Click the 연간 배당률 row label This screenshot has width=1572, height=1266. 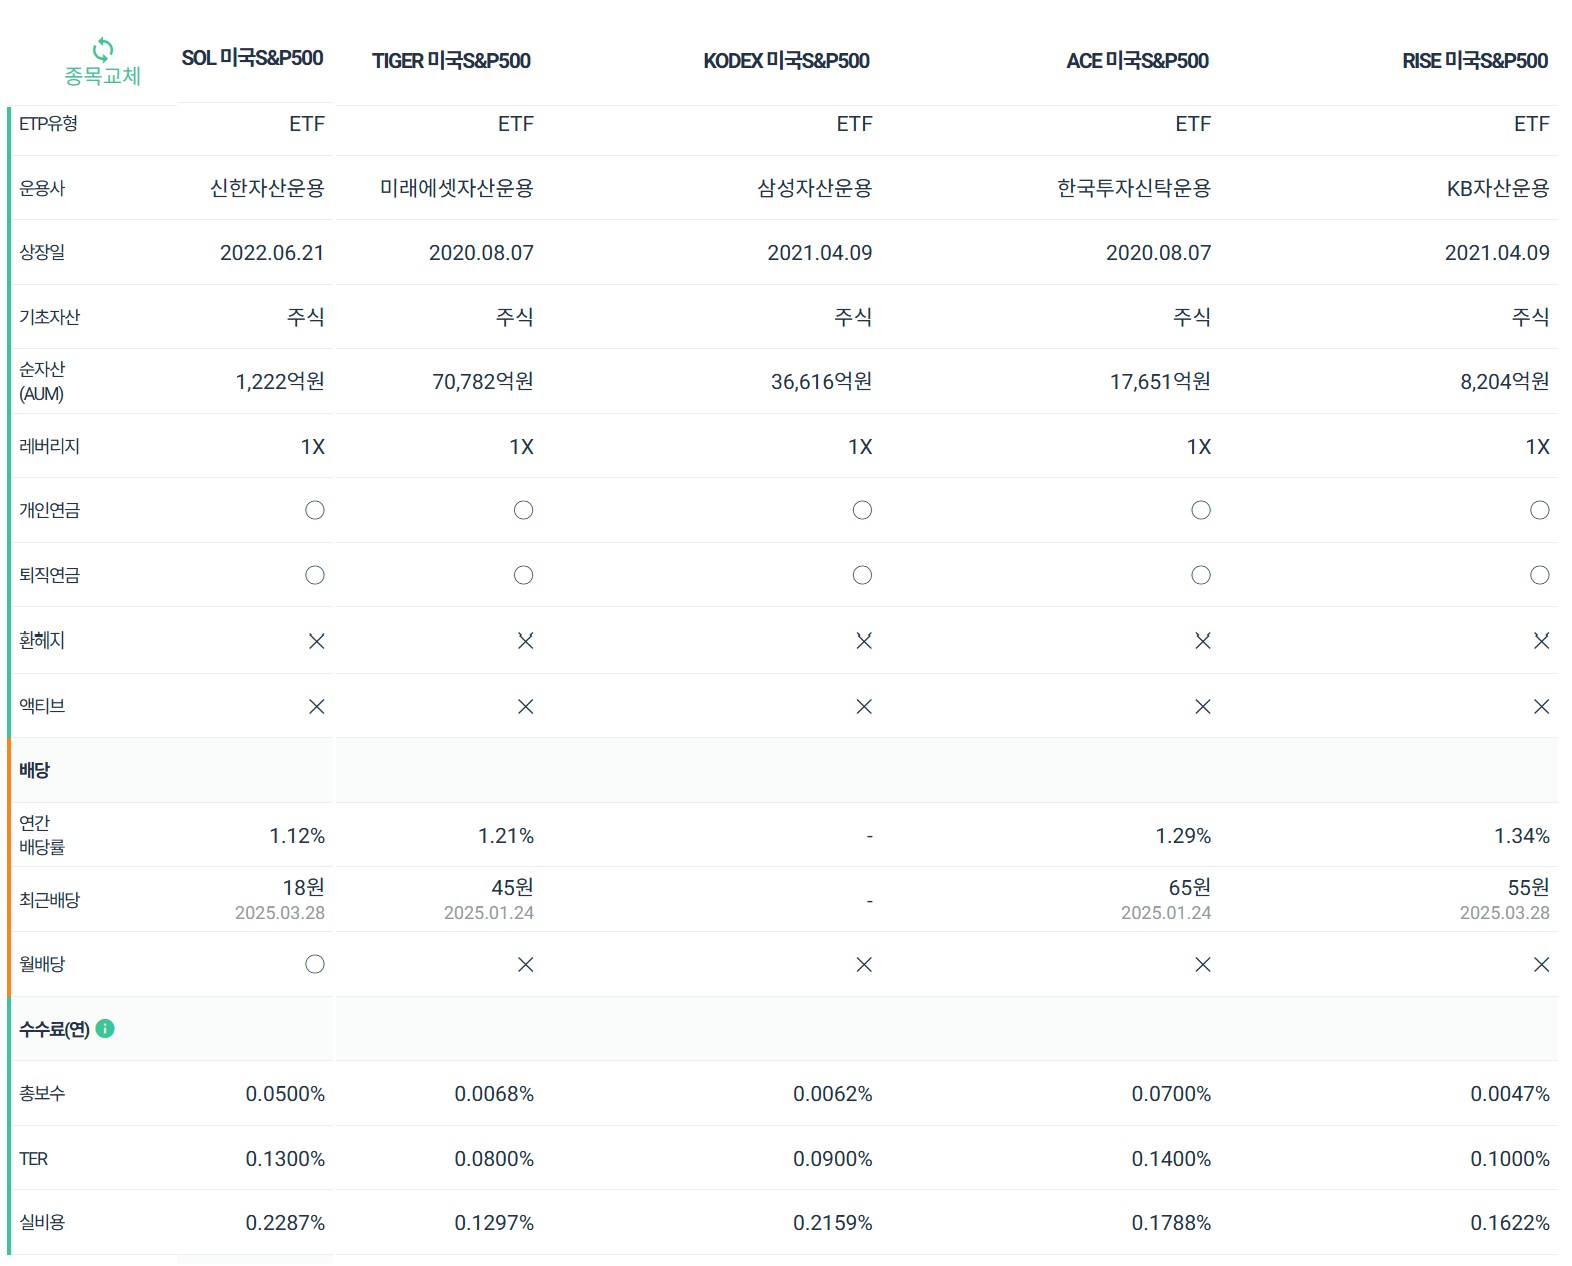pos(42,835)
